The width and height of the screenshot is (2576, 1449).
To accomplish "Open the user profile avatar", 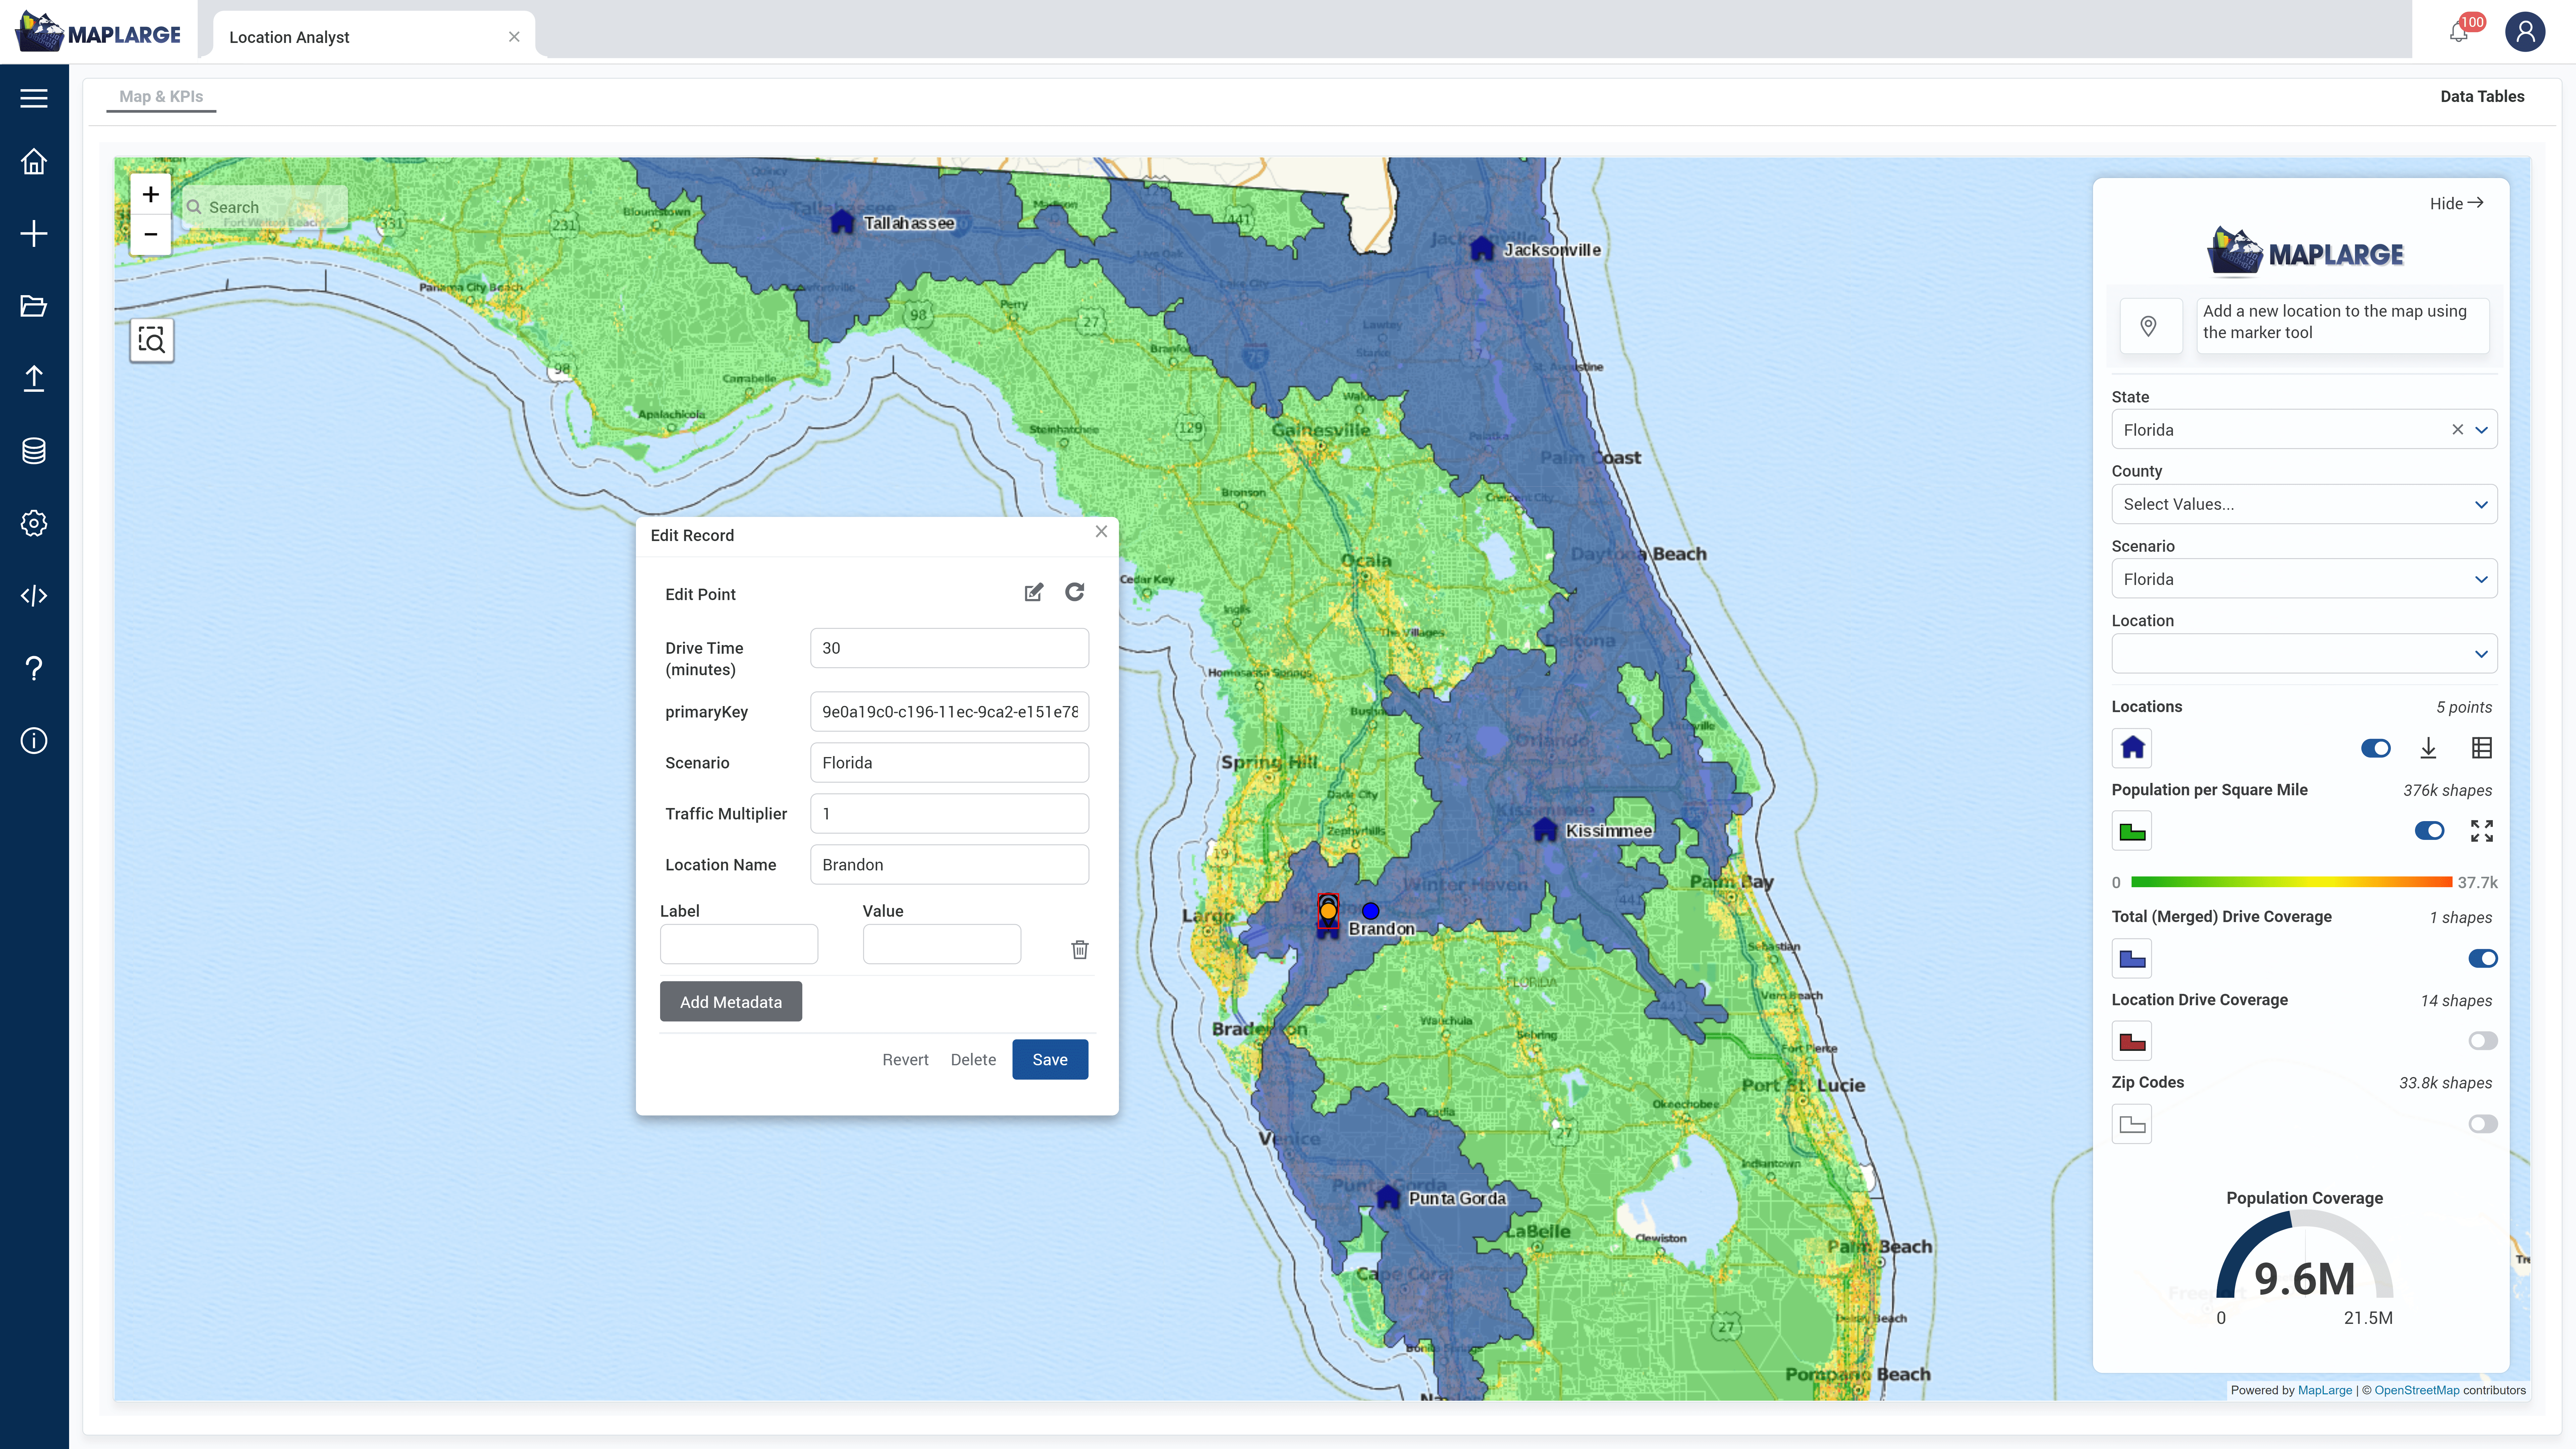I will [x=2525, y=32].
